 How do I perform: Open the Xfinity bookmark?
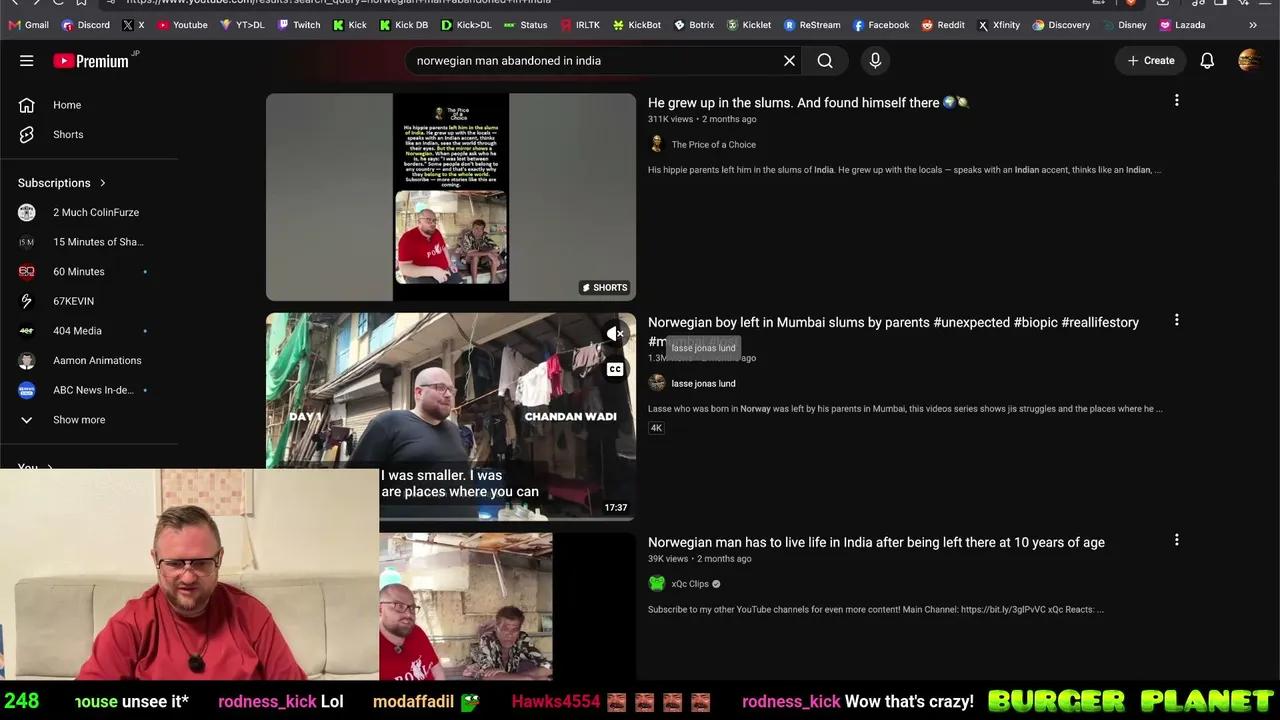(999, 25)
